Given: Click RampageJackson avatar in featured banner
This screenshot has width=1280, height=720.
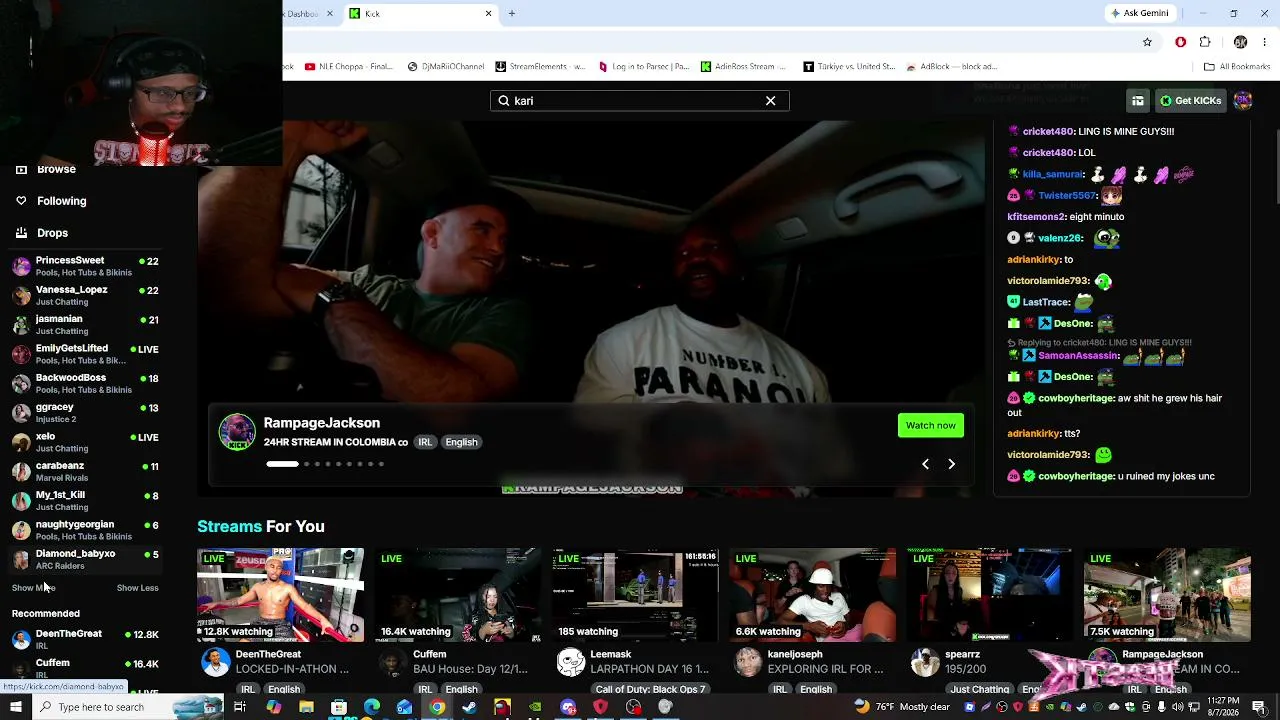Looking at the screenshot, I should [237, 432].
